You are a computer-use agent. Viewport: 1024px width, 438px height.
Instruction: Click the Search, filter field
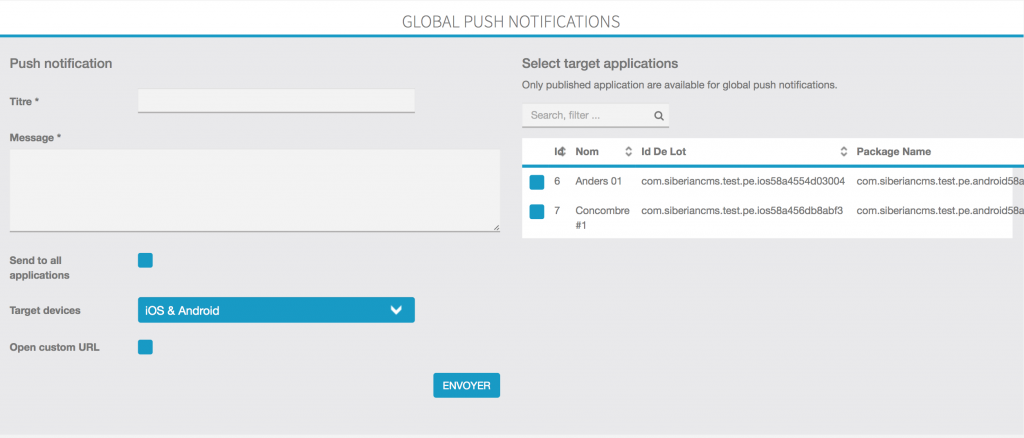click(x=588, y=116)
